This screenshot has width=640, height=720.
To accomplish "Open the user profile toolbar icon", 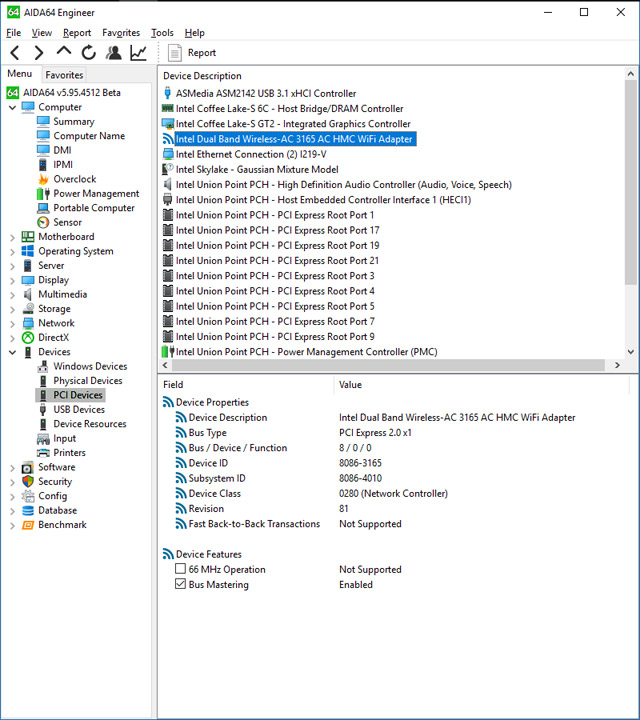I will pos(113,53).
